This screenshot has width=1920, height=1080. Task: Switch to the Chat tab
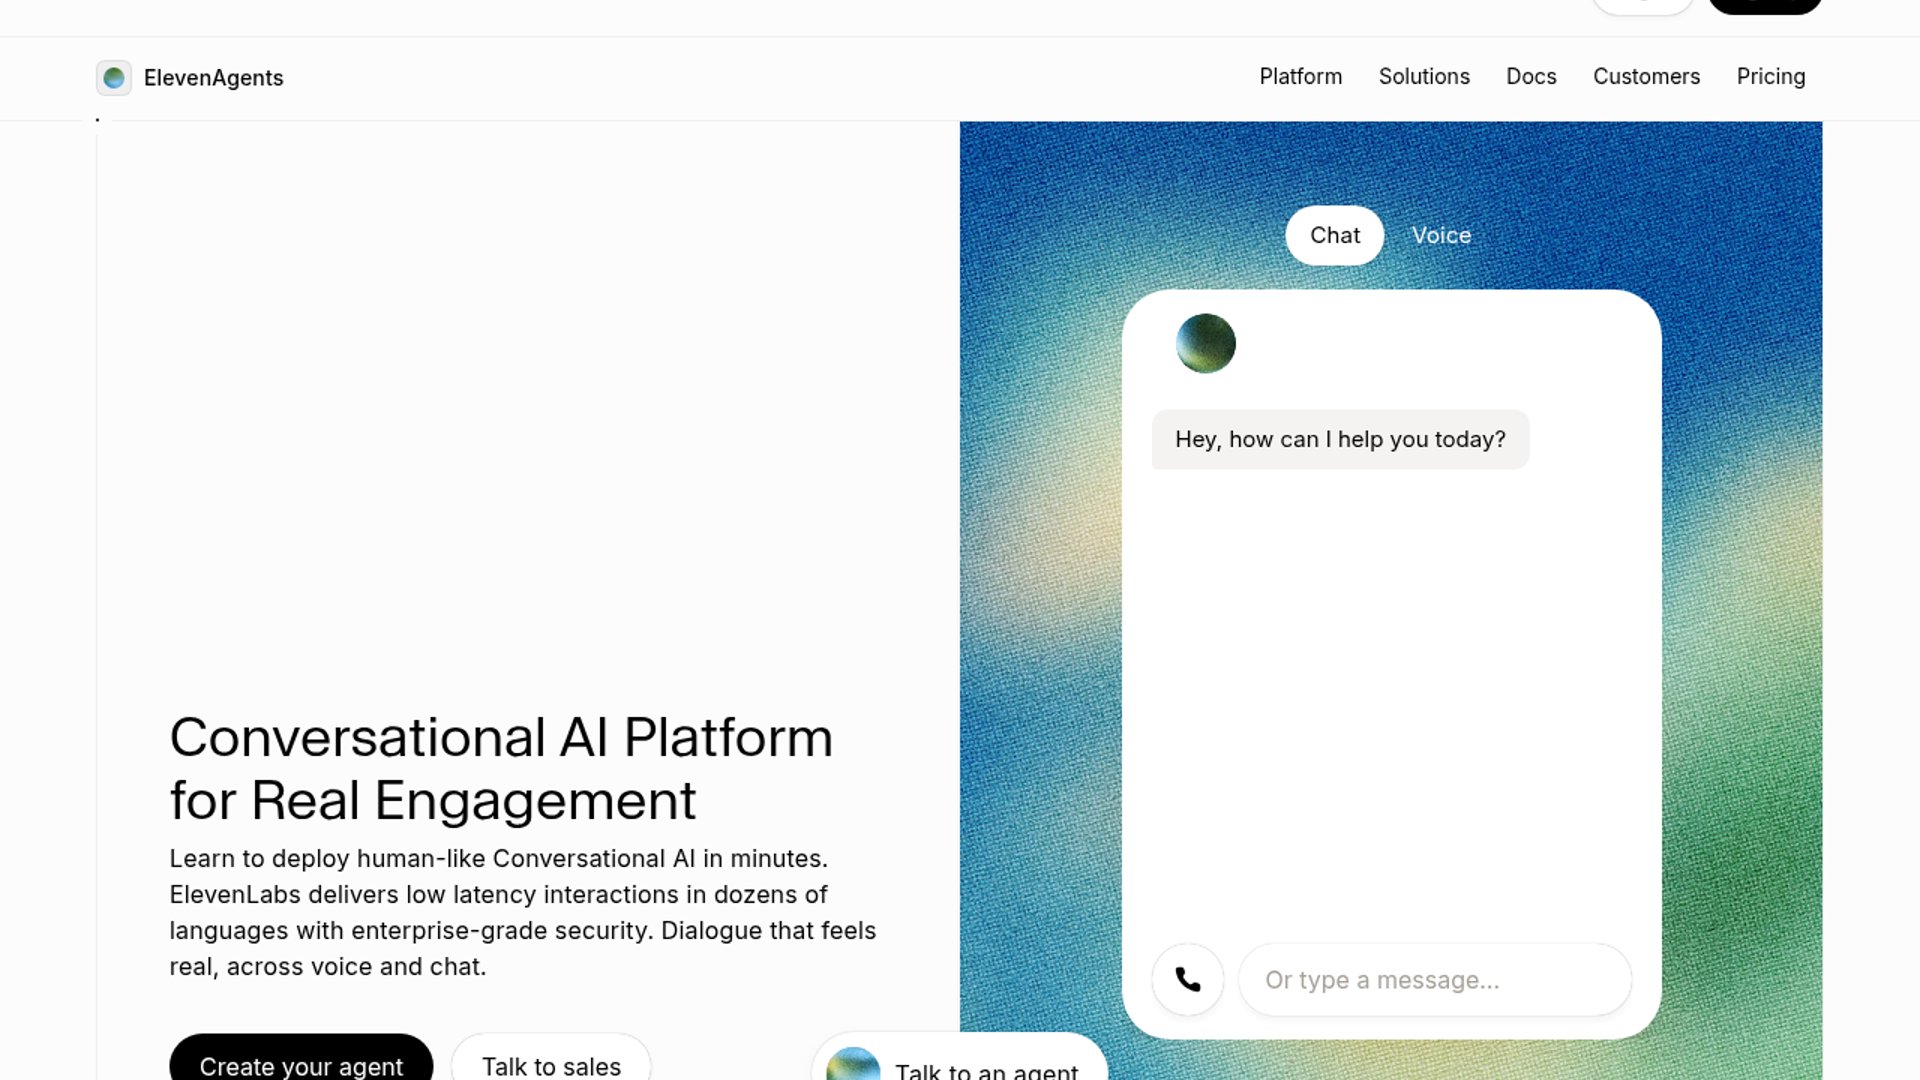[x=1335, y=236]
